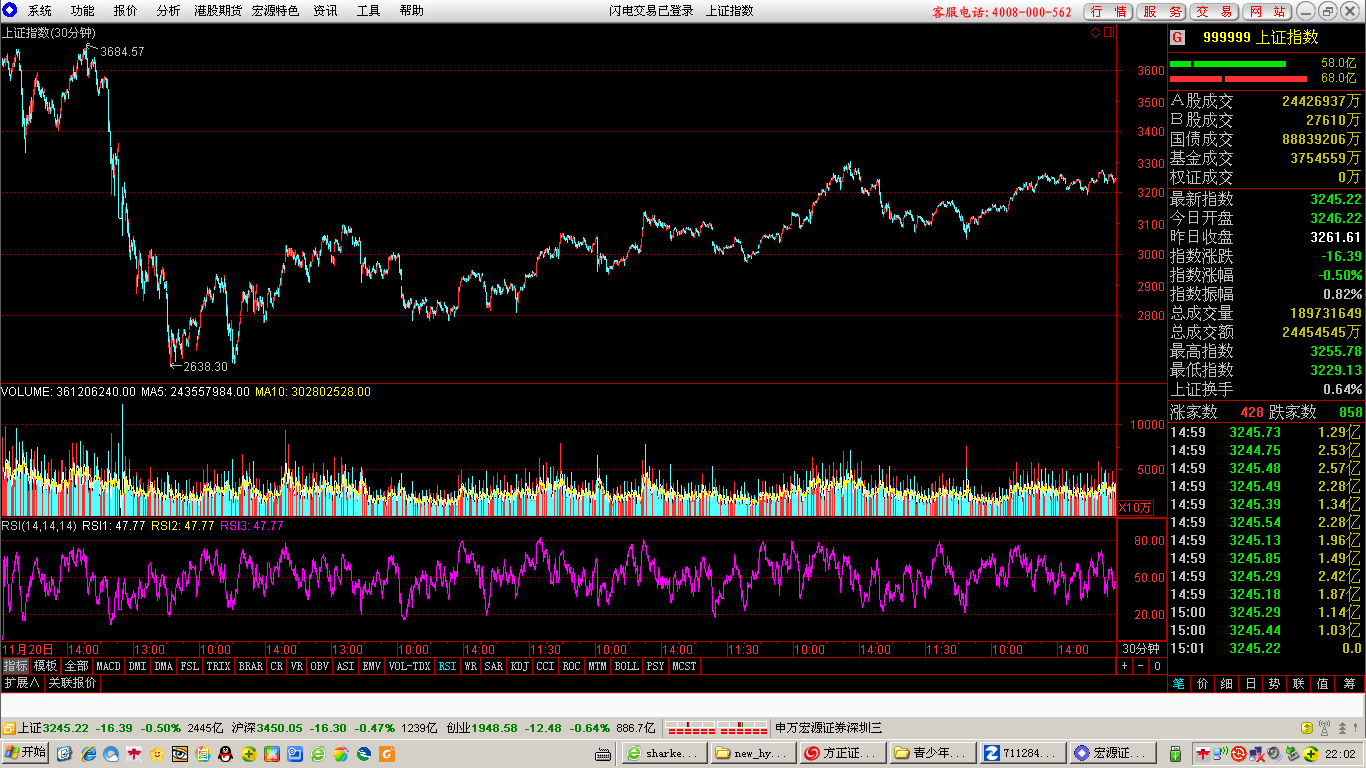Select the MACD indicator tab
1366x768 pixels.
pos(108,665)
